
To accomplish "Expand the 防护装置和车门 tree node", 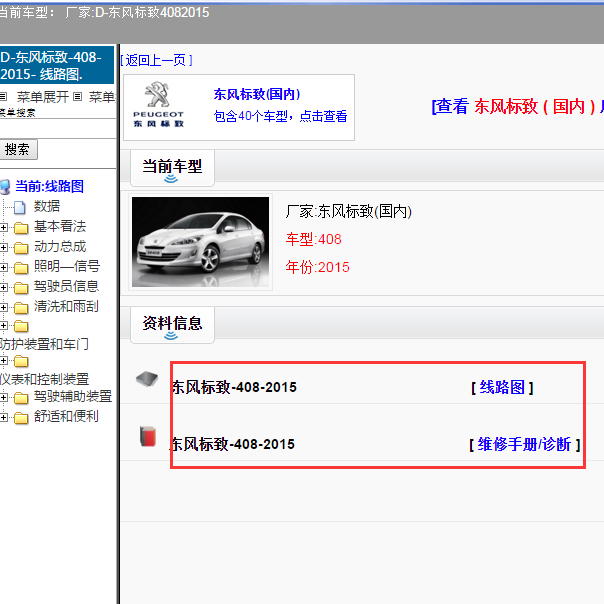I will click(3, 326).
